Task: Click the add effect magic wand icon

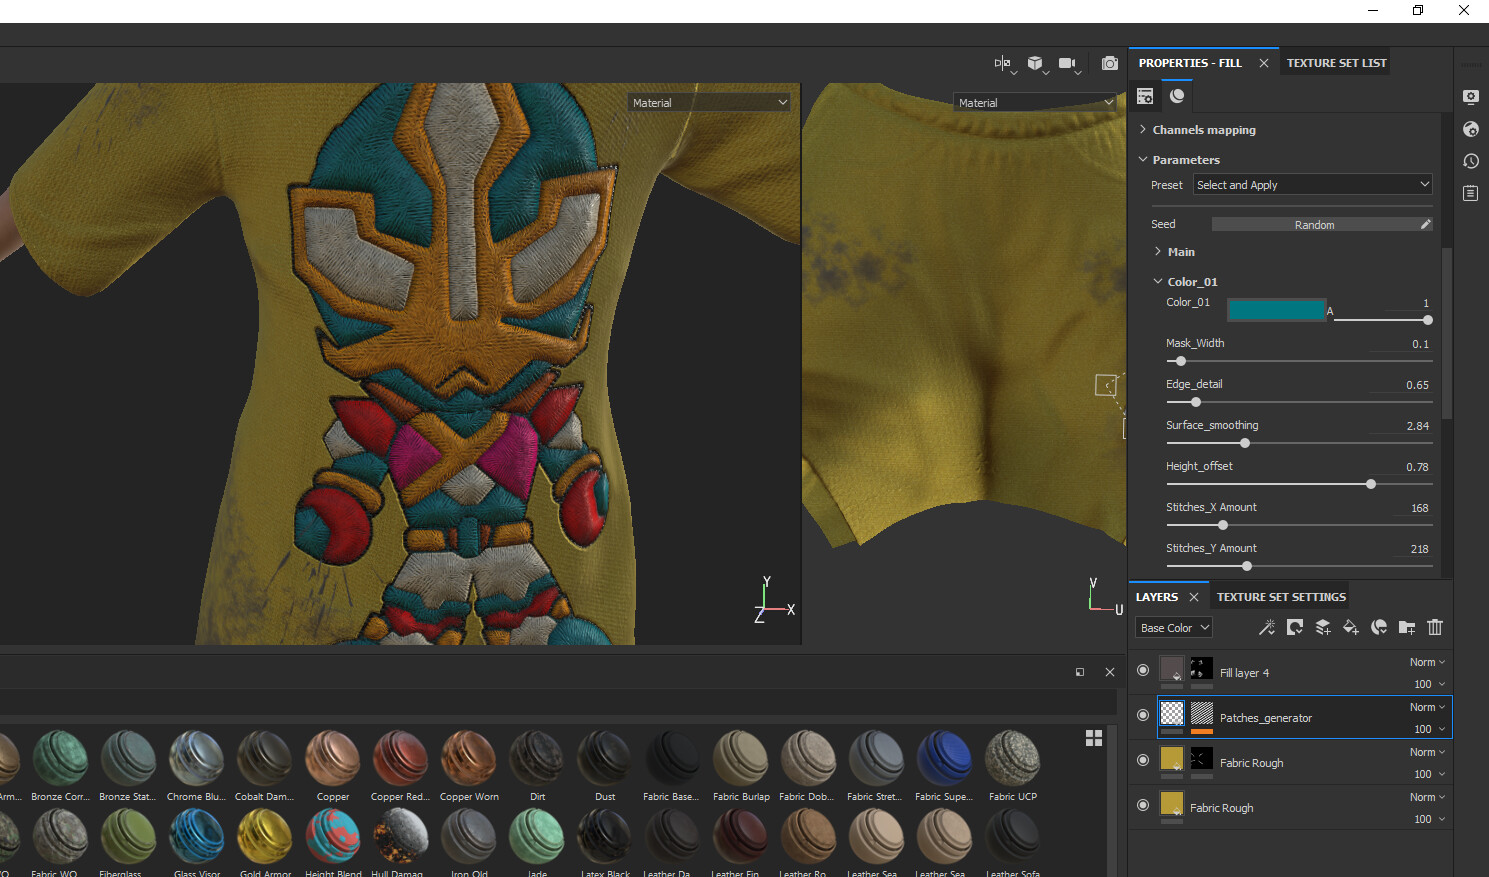Action: pos(1267,627)
